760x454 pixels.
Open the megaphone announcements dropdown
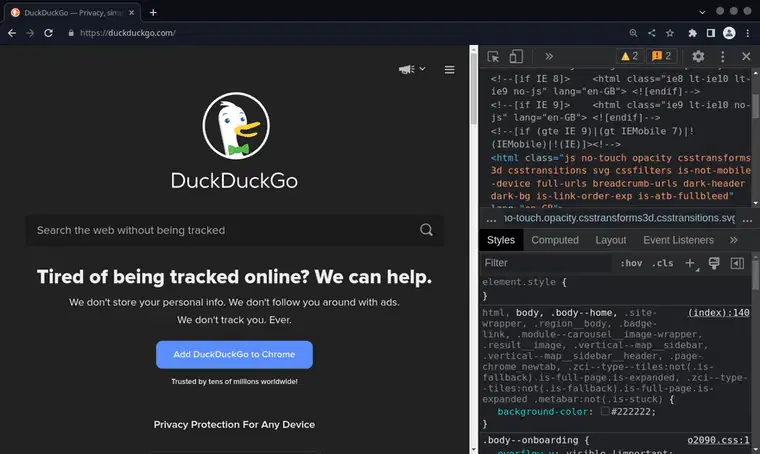(412, 69)
